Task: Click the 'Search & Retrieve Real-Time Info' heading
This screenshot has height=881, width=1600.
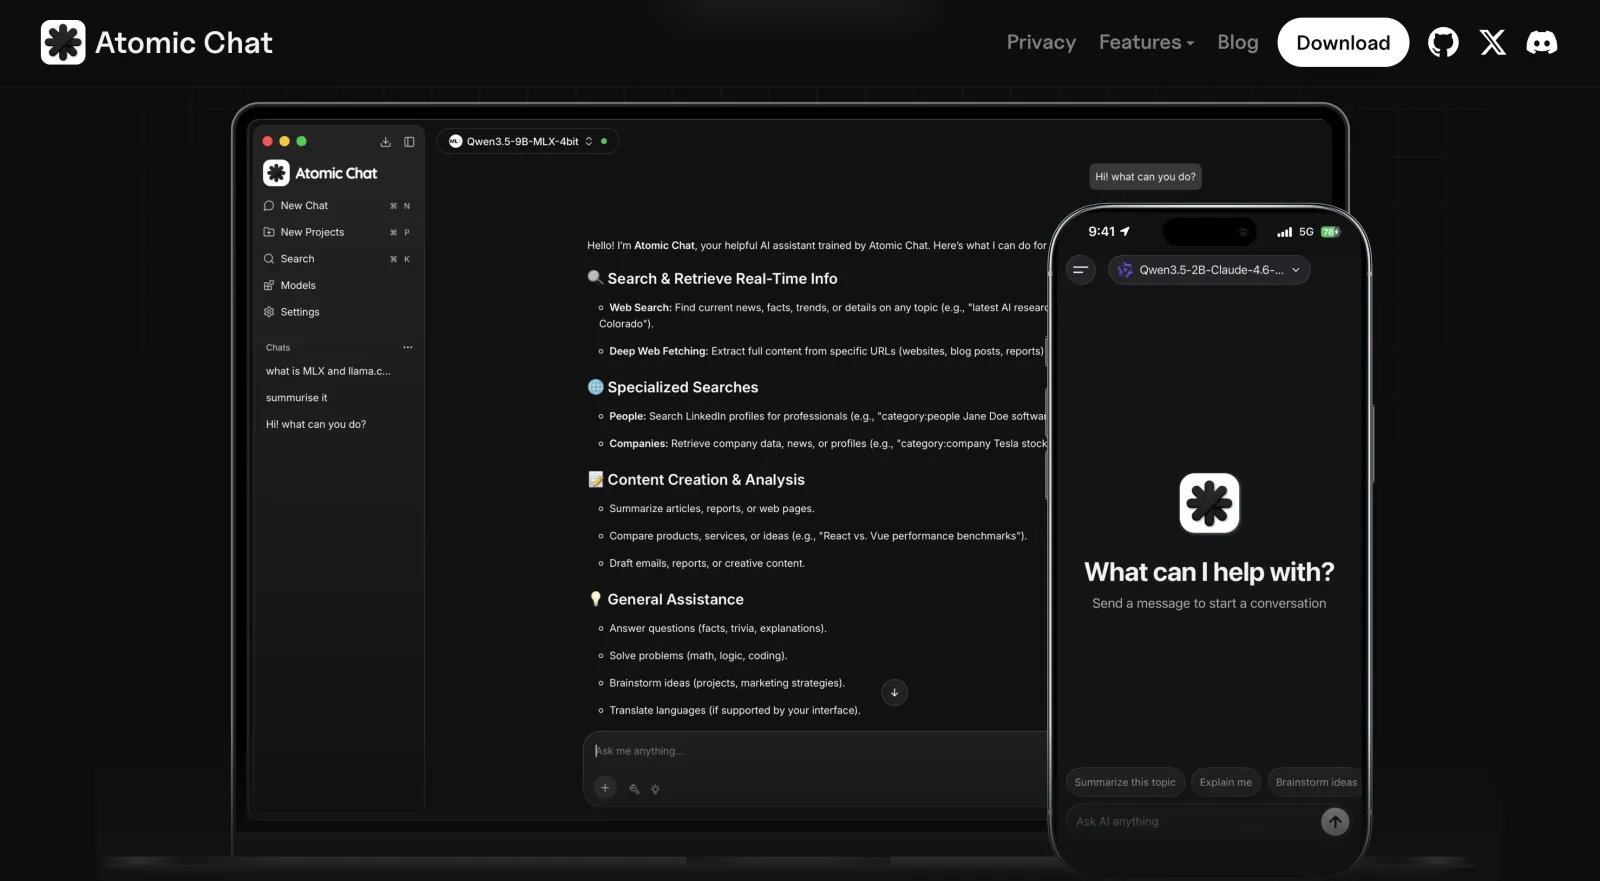Action: [x=722, y=279]
